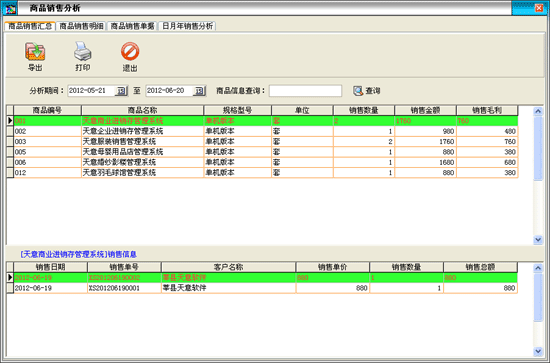Close the 商品销售分析 window
The image size is (550, 363).
click(539, 8)
